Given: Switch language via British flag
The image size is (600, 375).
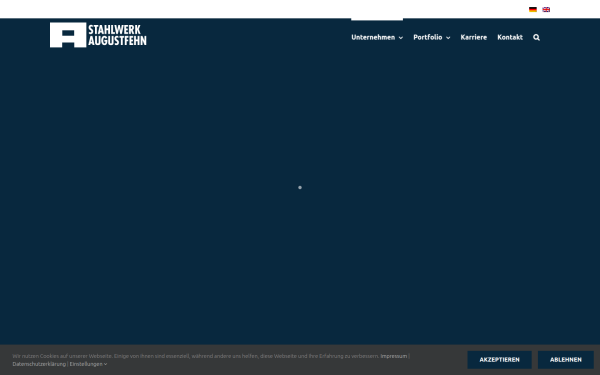Looking at the screenshot, I should pos(546,10).
